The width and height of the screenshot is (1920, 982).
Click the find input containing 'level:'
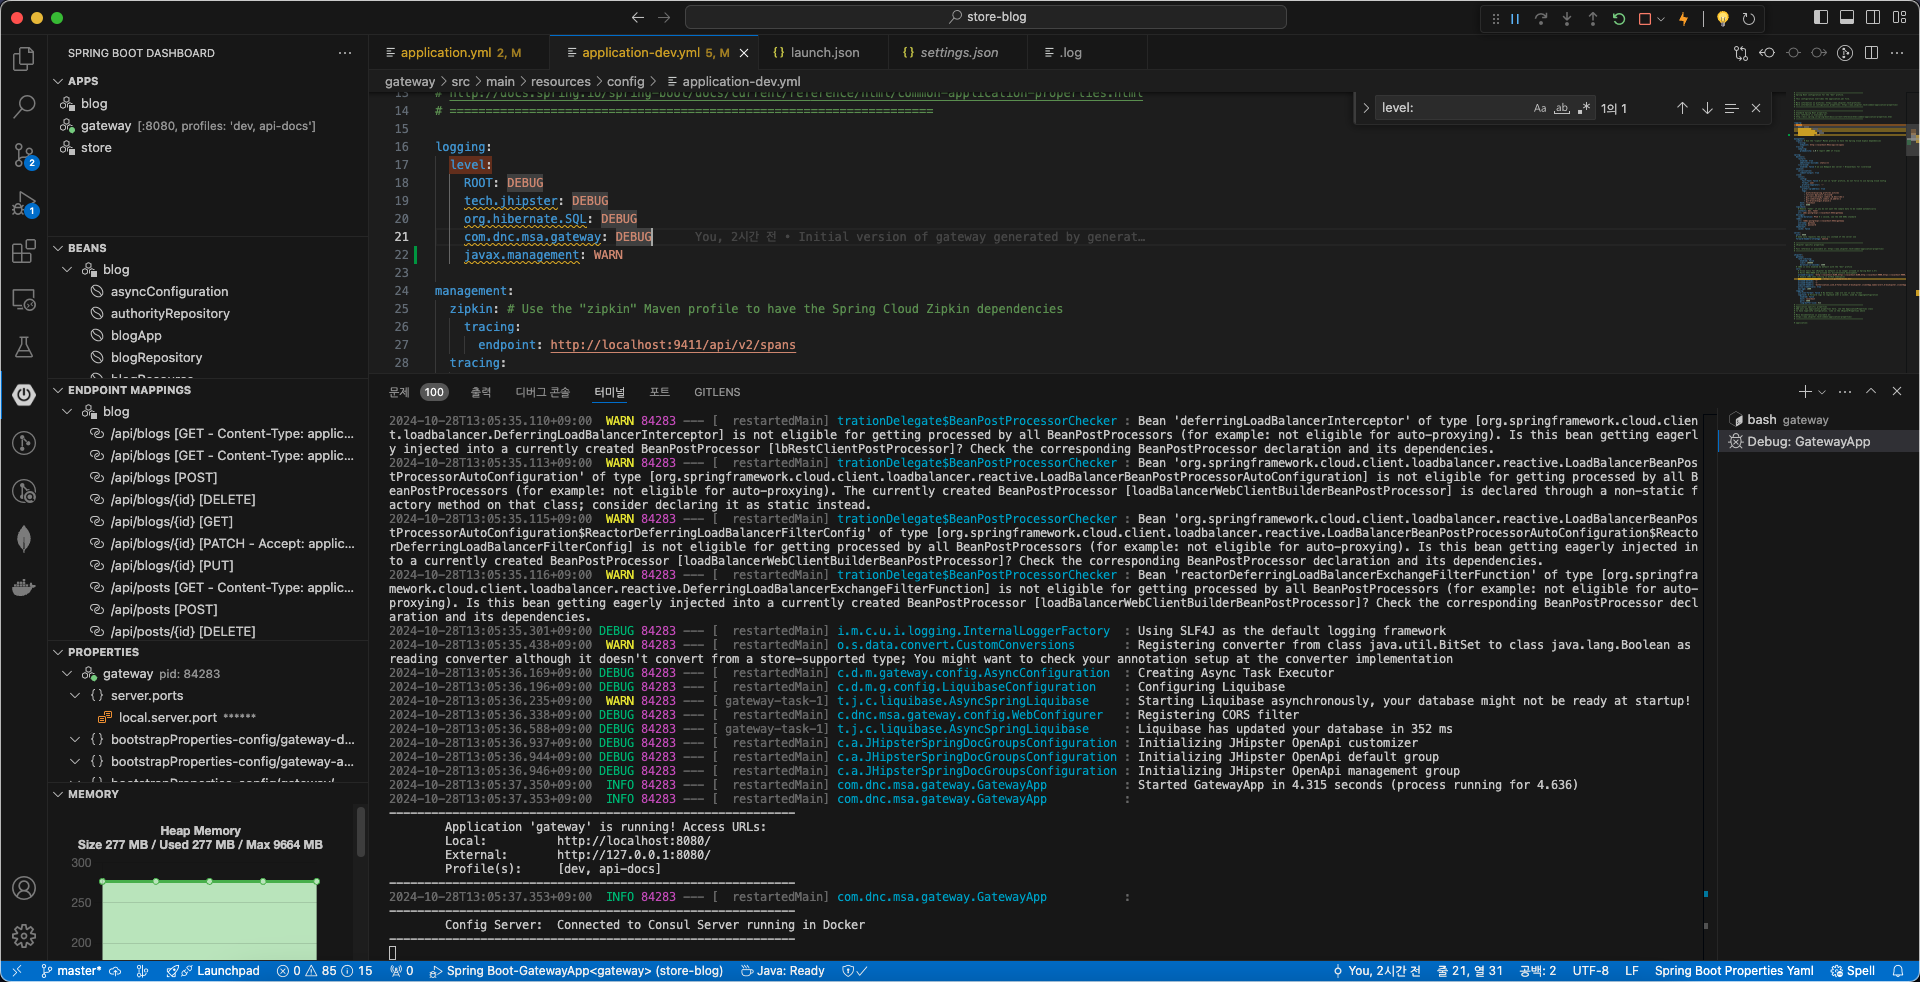coord(1450,109)
